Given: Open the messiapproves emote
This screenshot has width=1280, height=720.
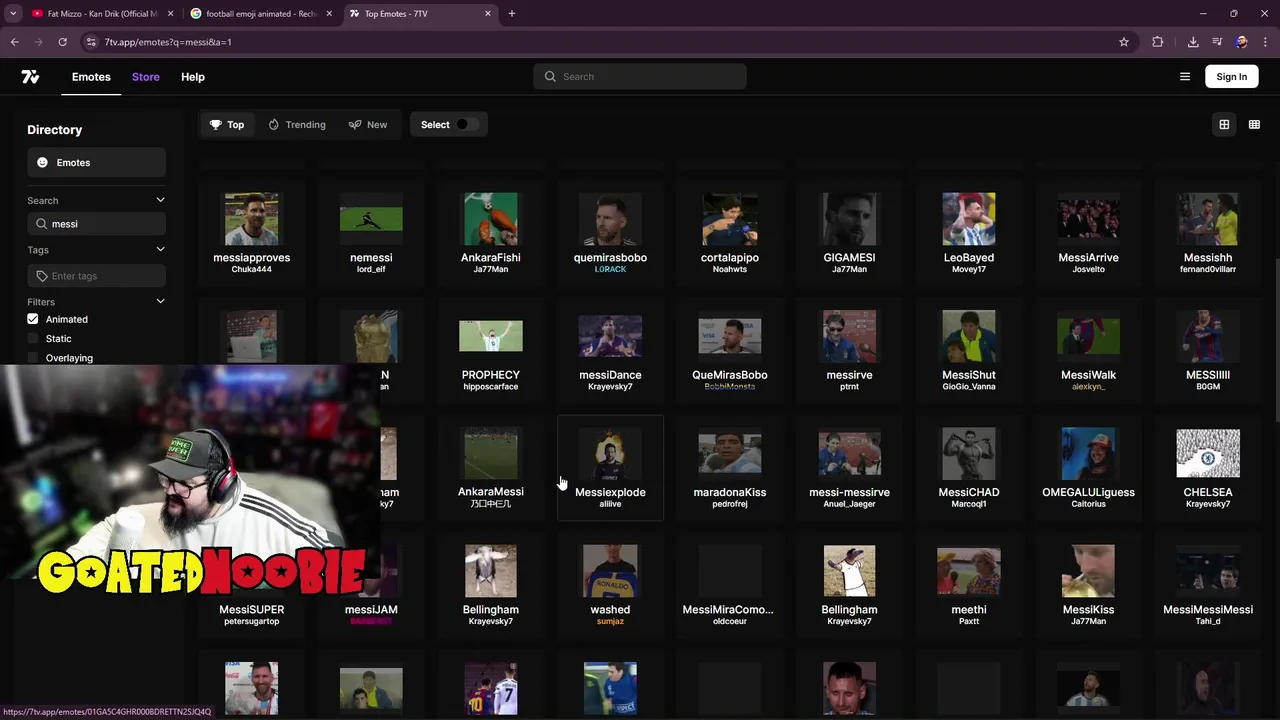Looking at the screenshot, I should tap(251, 233).
